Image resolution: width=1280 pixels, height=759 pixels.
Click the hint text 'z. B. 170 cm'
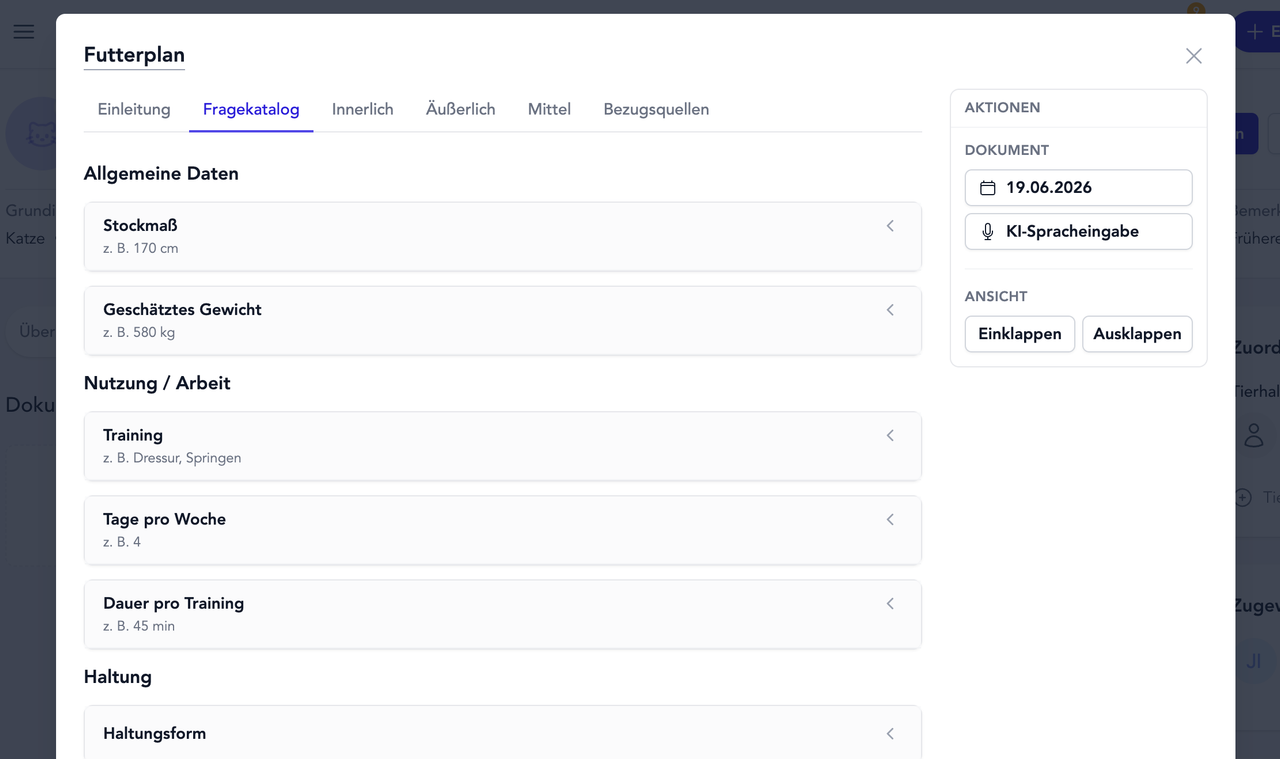(141, 249)
